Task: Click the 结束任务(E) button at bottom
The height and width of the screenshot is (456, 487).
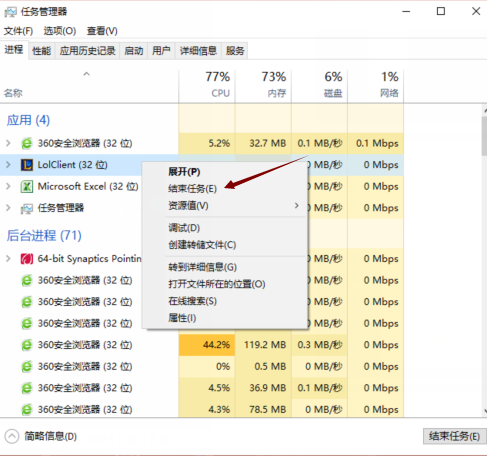Action: click(454, 436)
